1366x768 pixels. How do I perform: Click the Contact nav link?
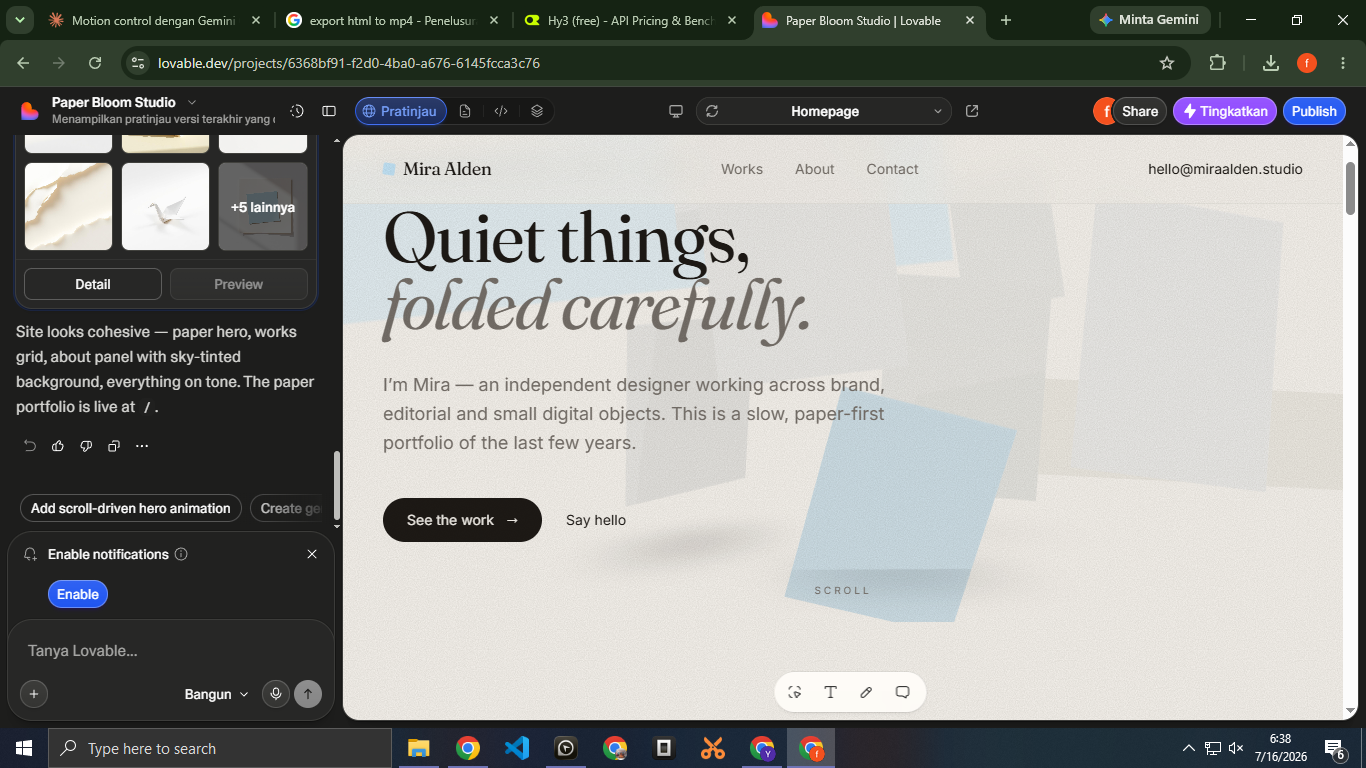892,169
